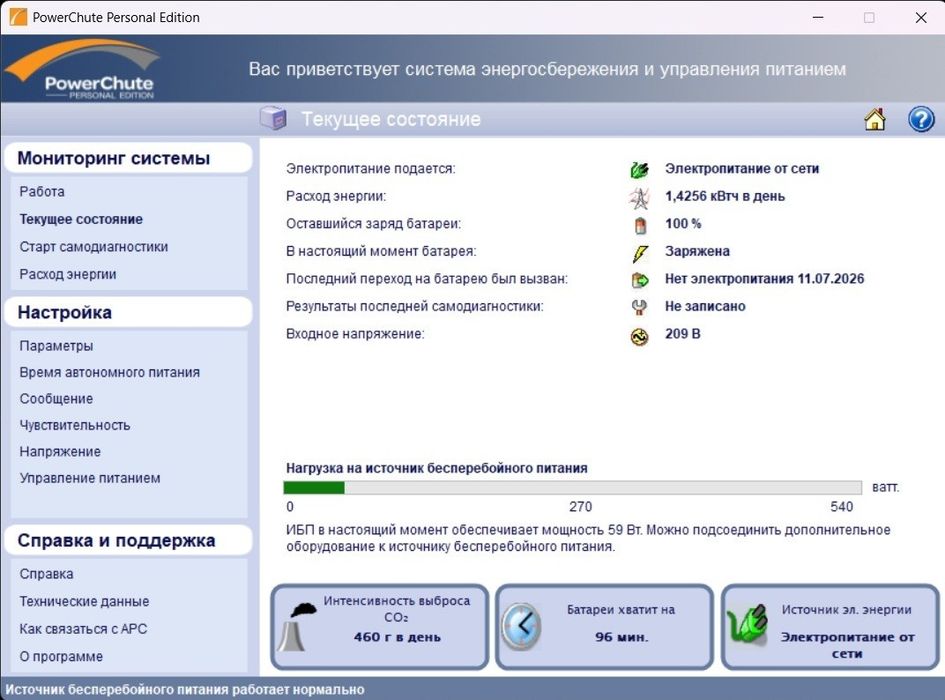
Task: Click the Мониторинг системы section header
Action: pyautogui.click(x=128, y=158)
